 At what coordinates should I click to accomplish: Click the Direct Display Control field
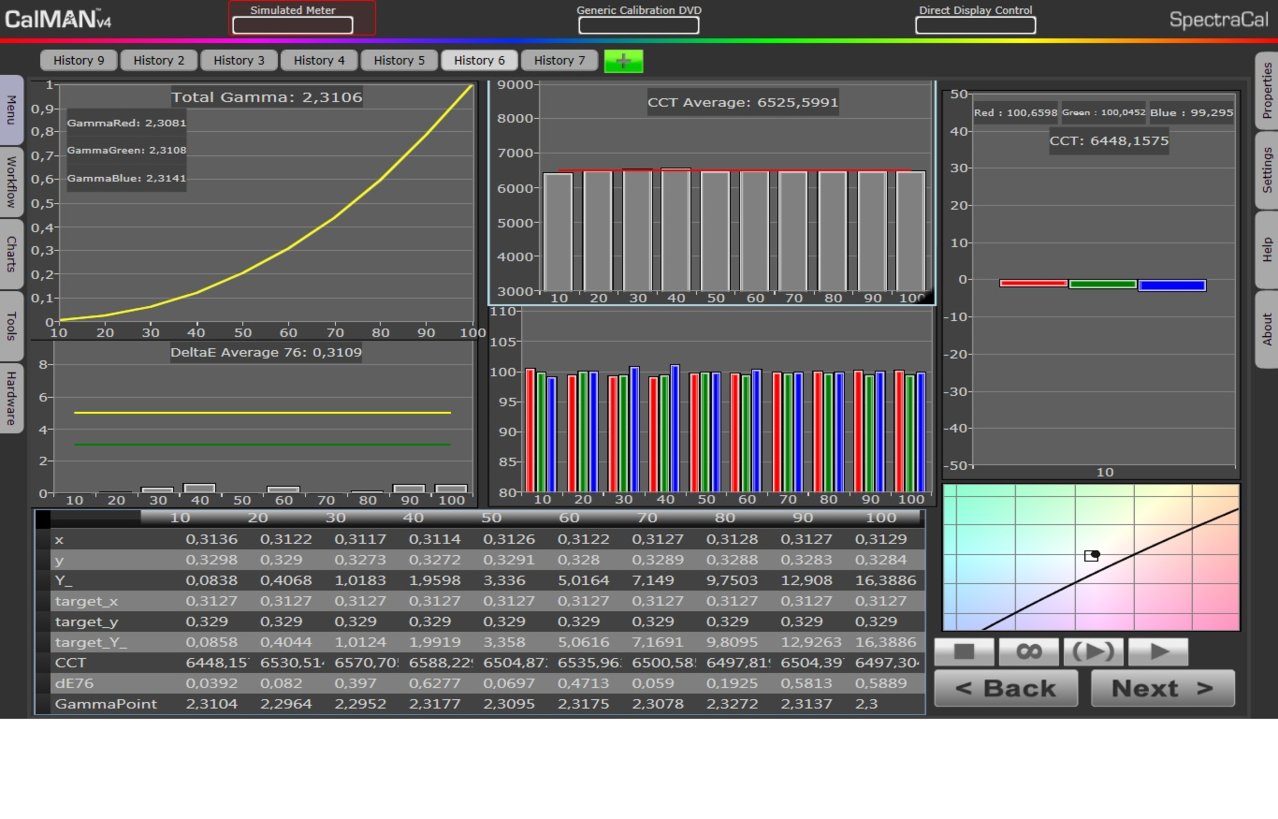point(975,25)
